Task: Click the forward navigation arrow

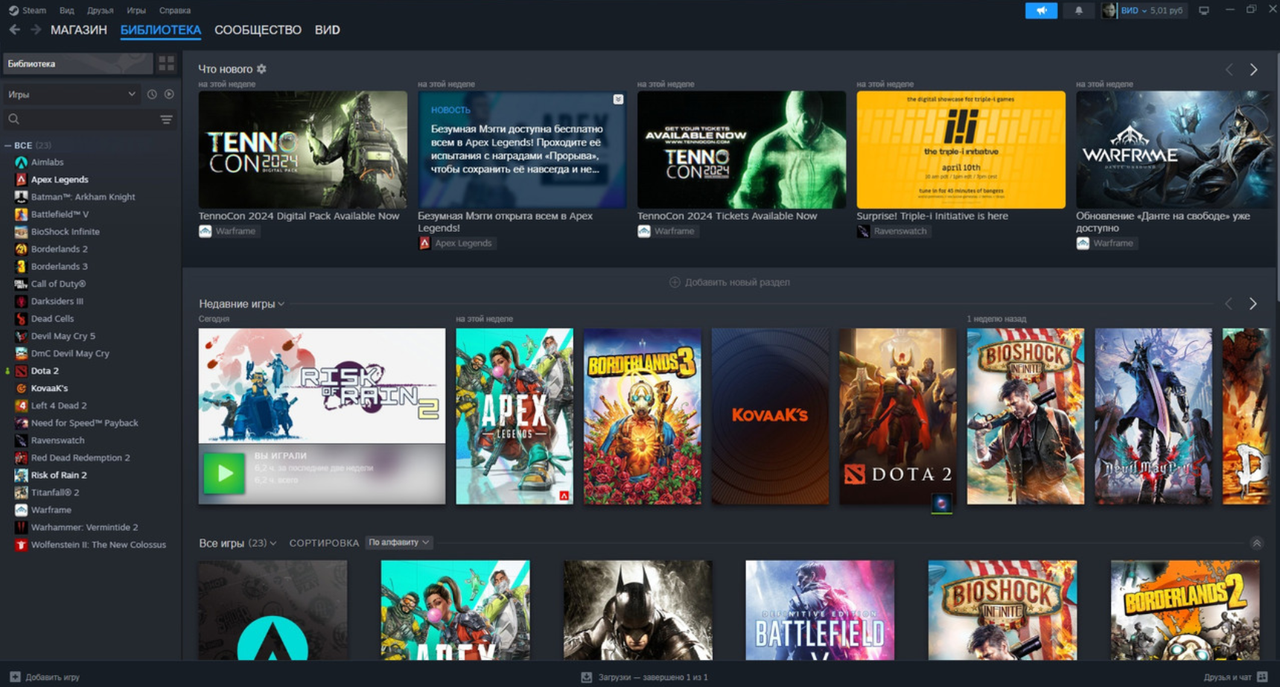Action: [36, 30]
